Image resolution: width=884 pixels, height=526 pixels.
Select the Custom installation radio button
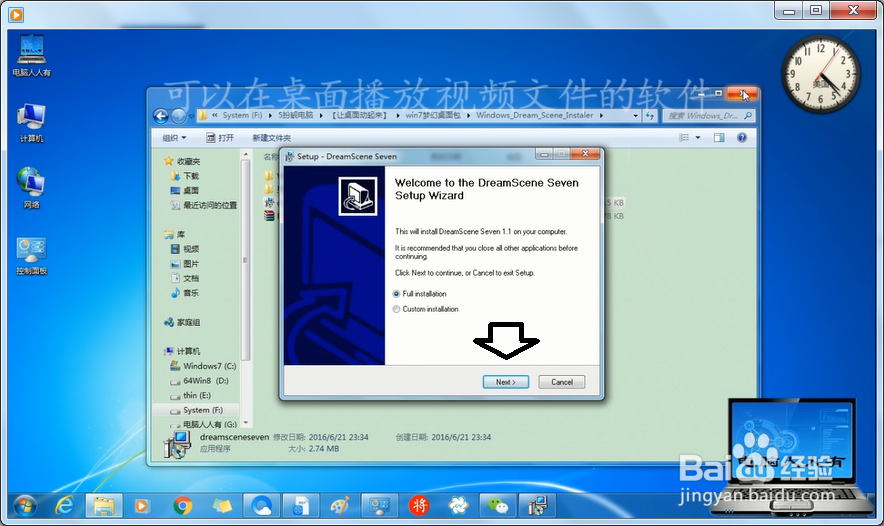click(x=396, y=309)
